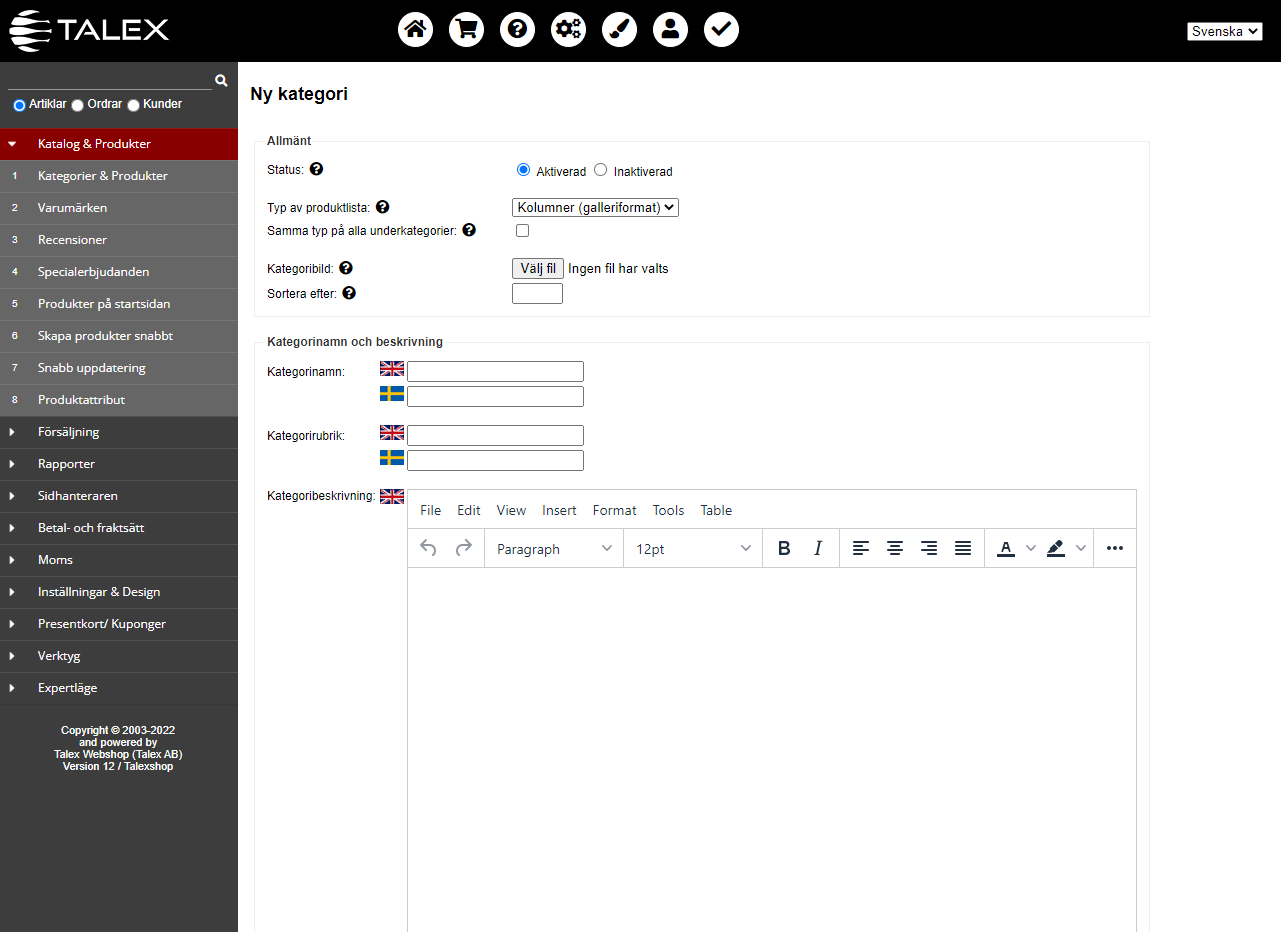Click the Talex logo
Screen dimensions: 1281x932
click(89, 30)
